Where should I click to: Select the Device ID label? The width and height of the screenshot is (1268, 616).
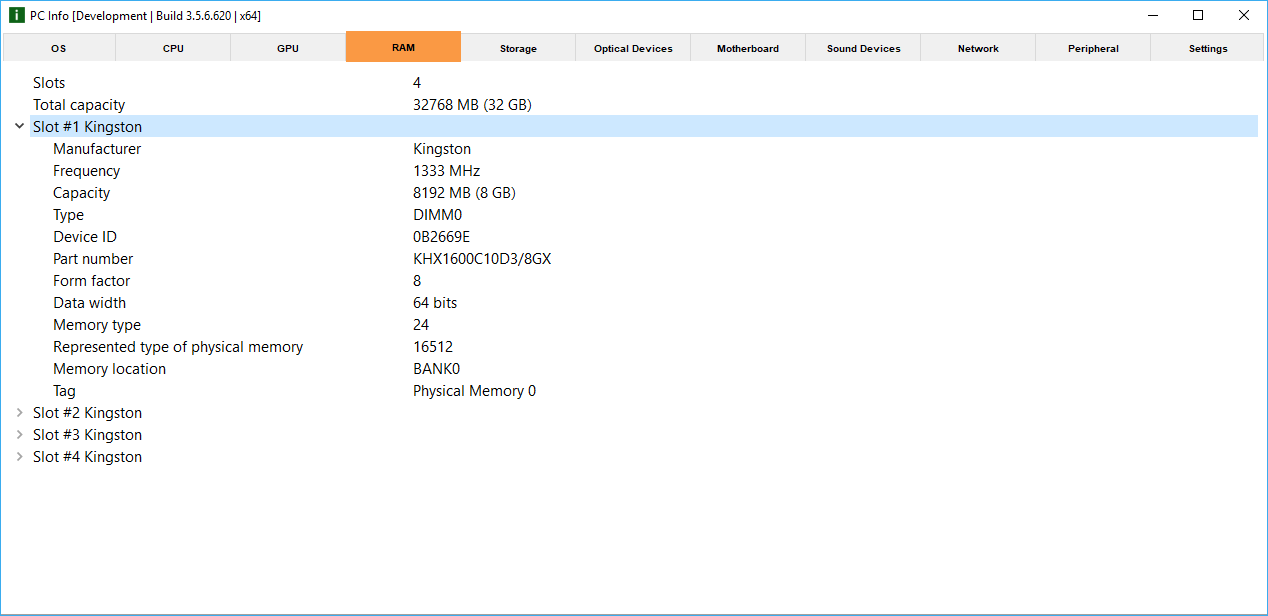85,237
